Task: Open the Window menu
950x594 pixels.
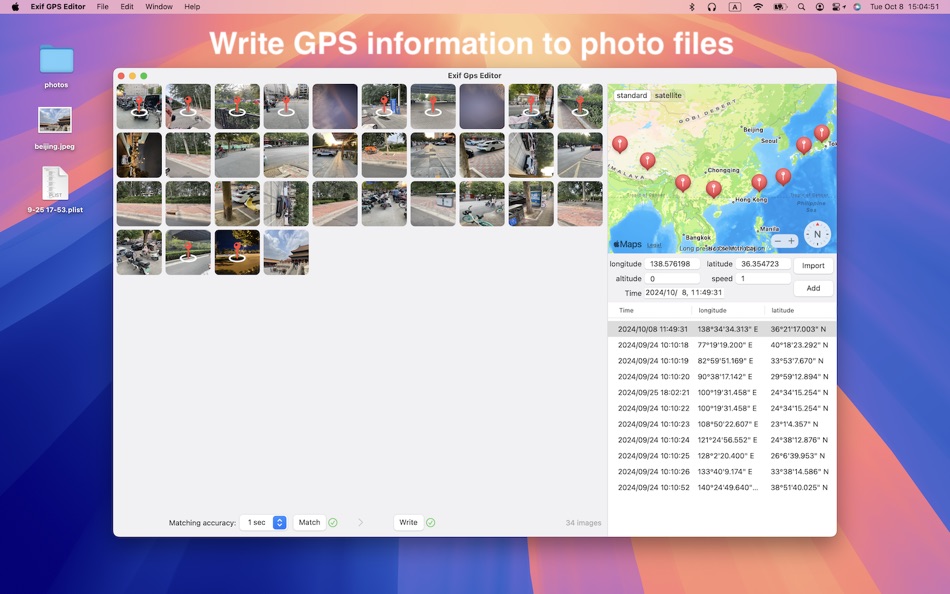Action: [x=159, y=7]
